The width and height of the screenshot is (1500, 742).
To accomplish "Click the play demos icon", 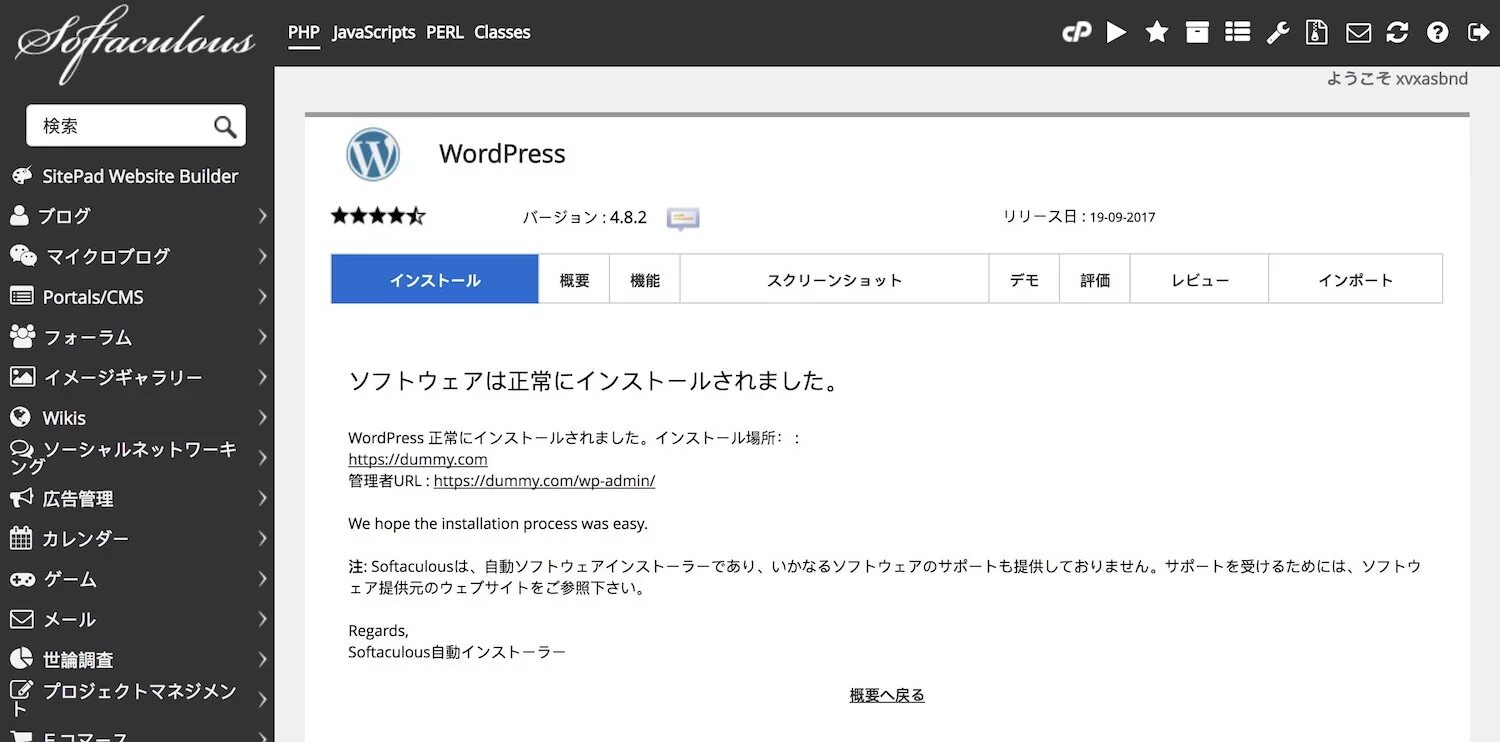I will (1116, 33).
